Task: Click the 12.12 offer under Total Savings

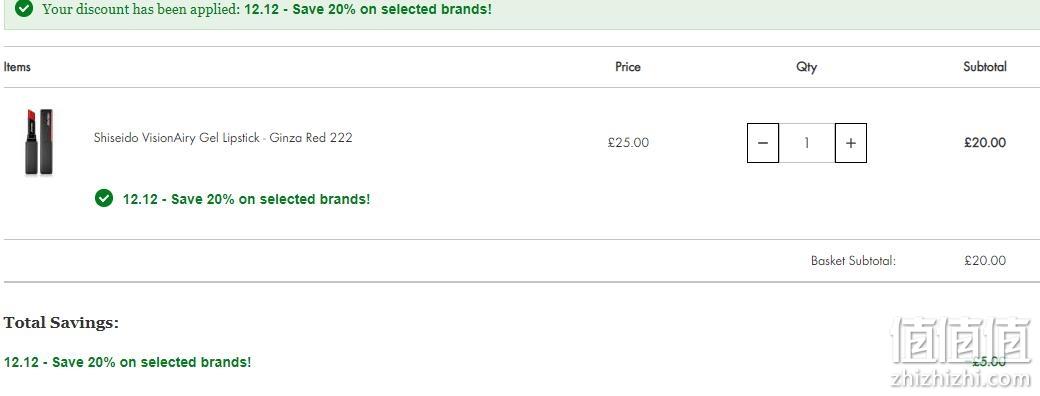Action: 127,362
